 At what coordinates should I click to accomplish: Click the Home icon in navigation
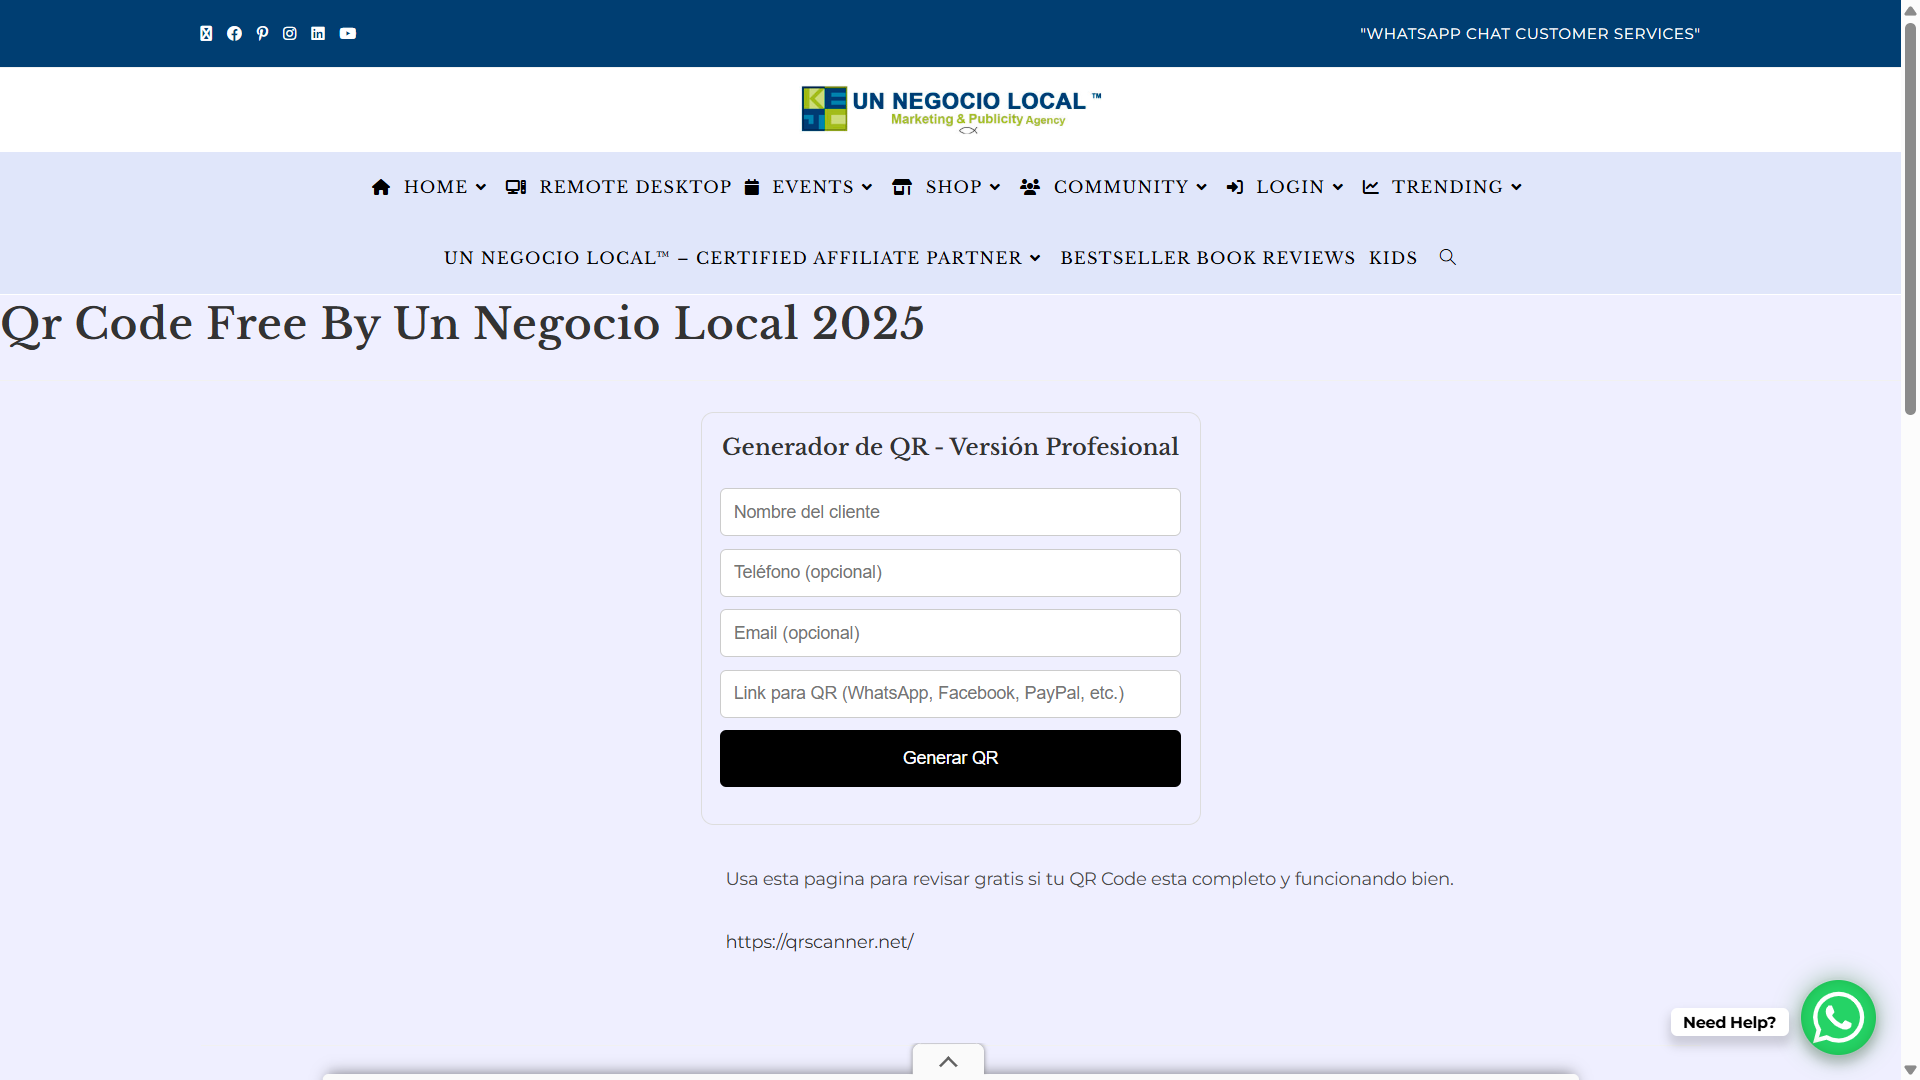click(381, 187)
